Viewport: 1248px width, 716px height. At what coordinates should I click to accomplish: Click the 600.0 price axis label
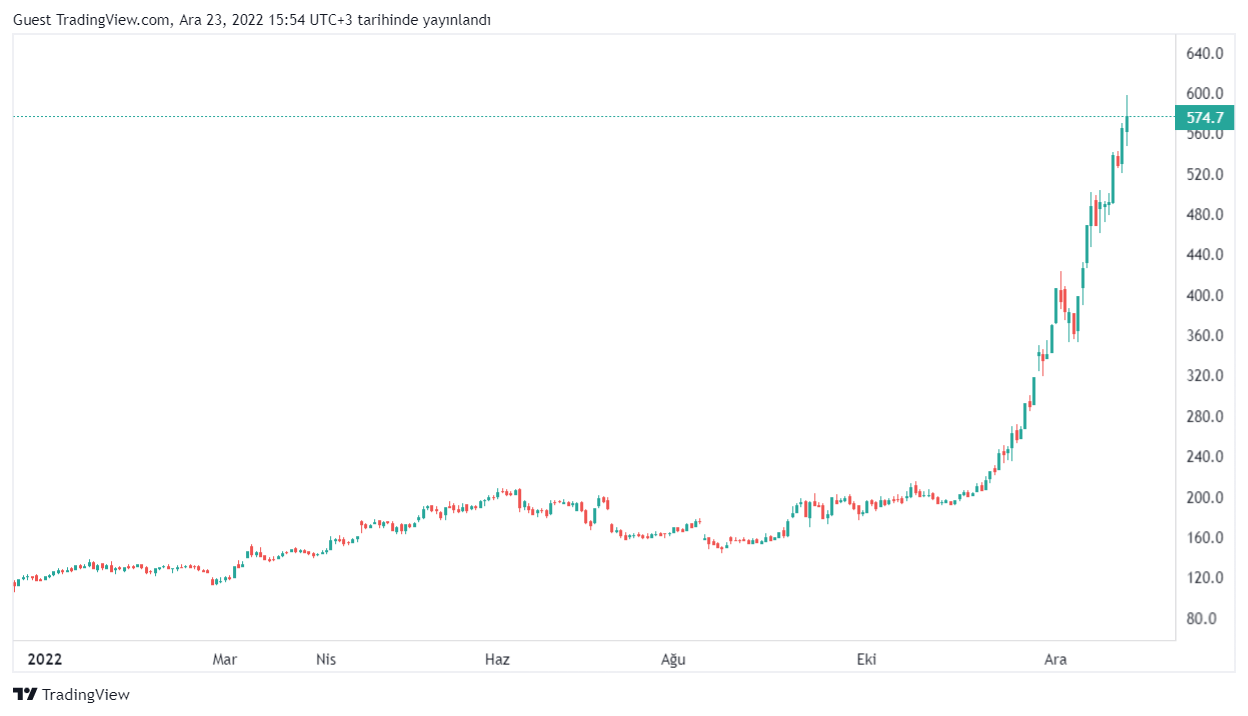point(1204,93)
